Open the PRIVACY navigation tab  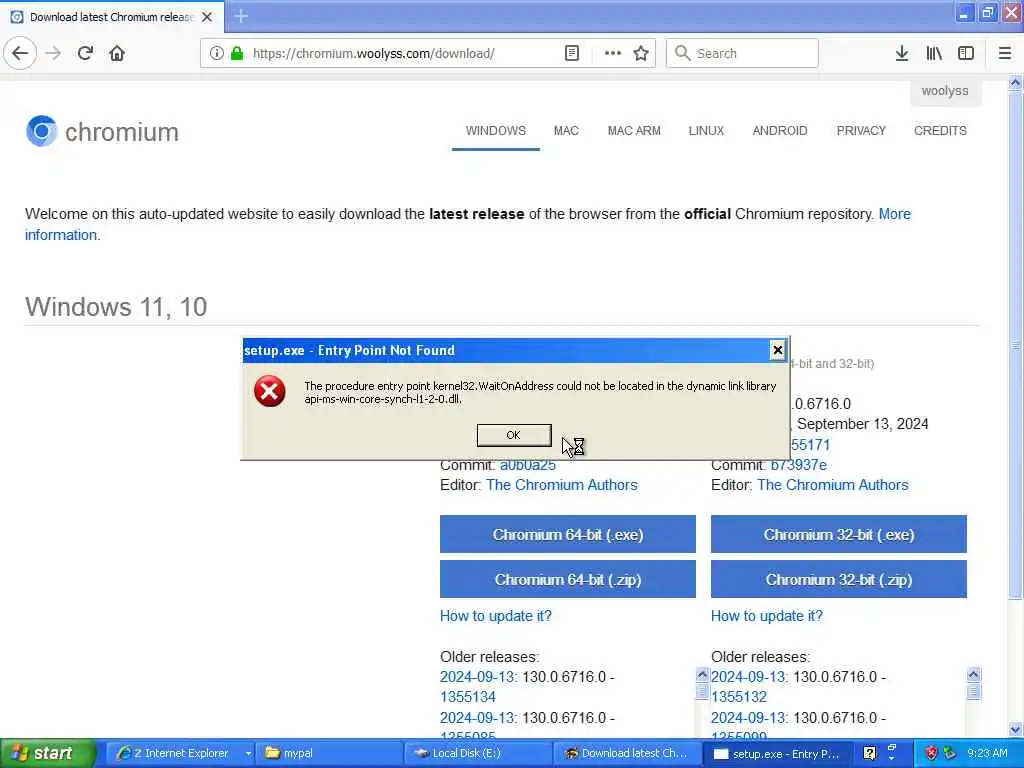pos(861,131)
